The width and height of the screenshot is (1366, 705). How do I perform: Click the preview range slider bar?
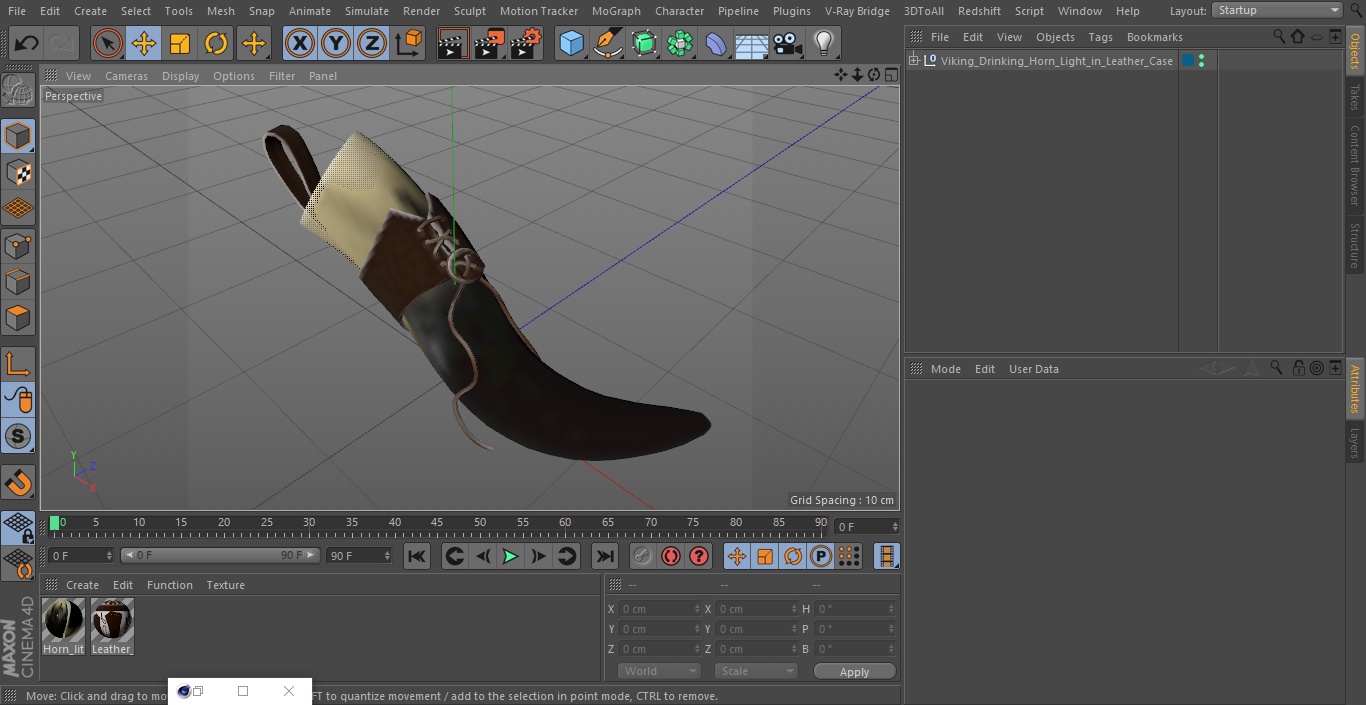[x=220, y=555]
